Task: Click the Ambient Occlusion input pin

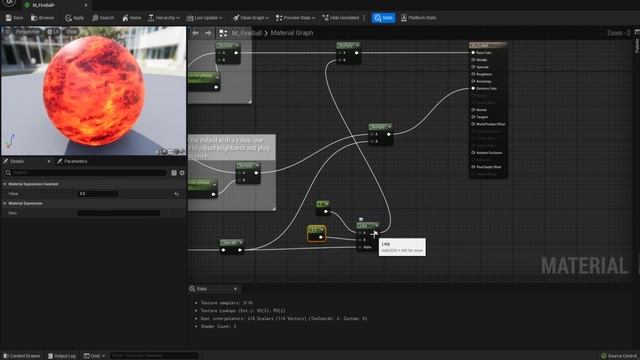Action: point(473,153)
